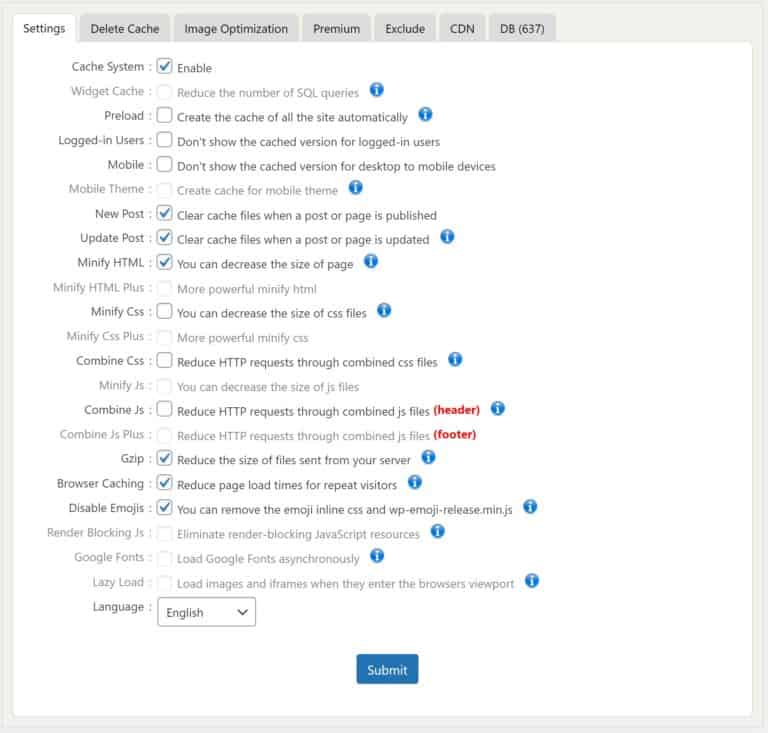The width and height of the screenshot is (768, 733).
Task: Open info icon for Render Blocking Js
Action: tap(437, 532)
